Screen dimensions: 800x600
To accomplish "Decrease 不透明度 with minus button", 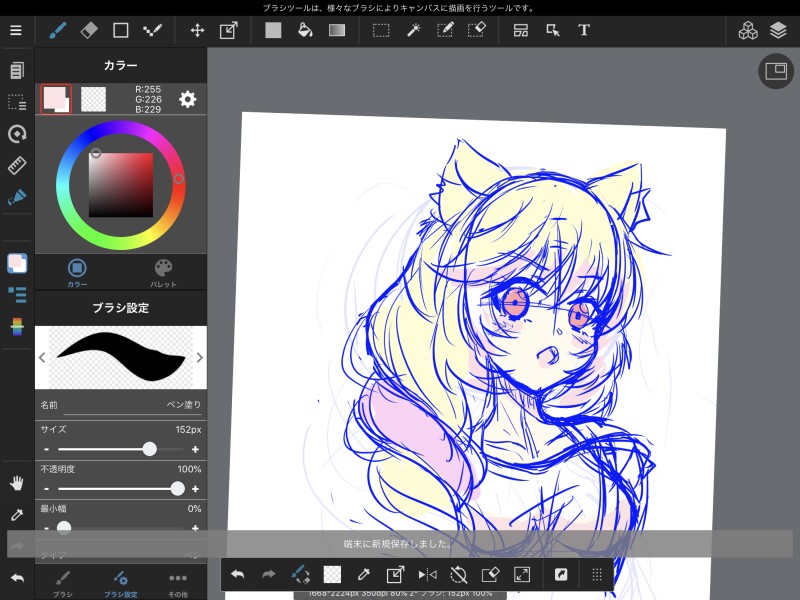I will coord(46,489).
